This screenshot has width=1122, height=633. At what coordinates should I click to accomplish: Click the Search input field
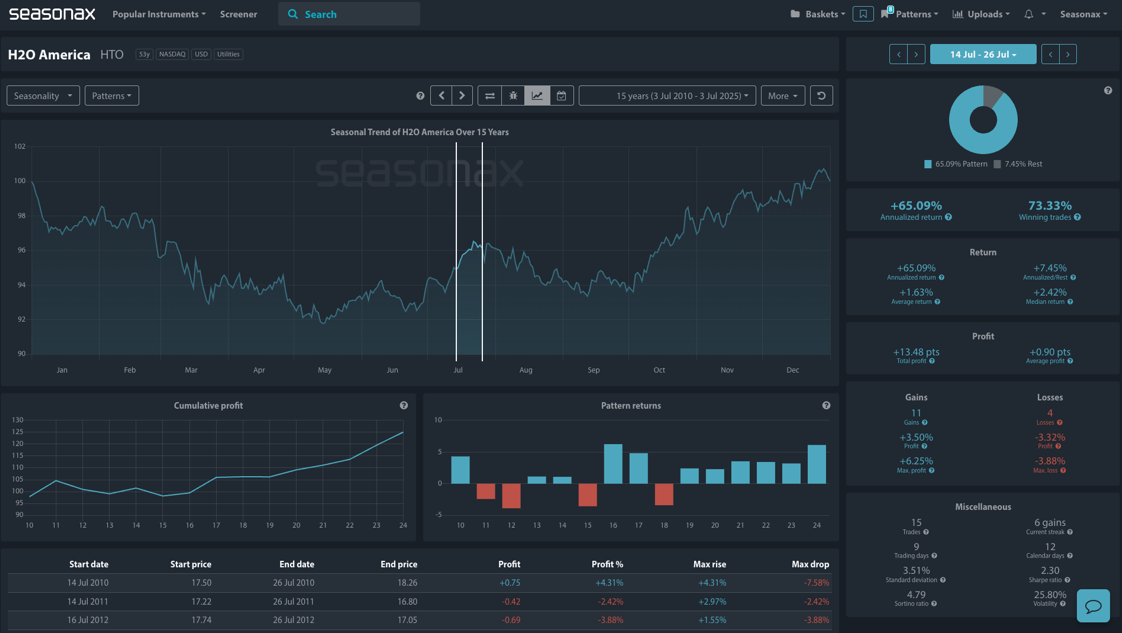349,14
